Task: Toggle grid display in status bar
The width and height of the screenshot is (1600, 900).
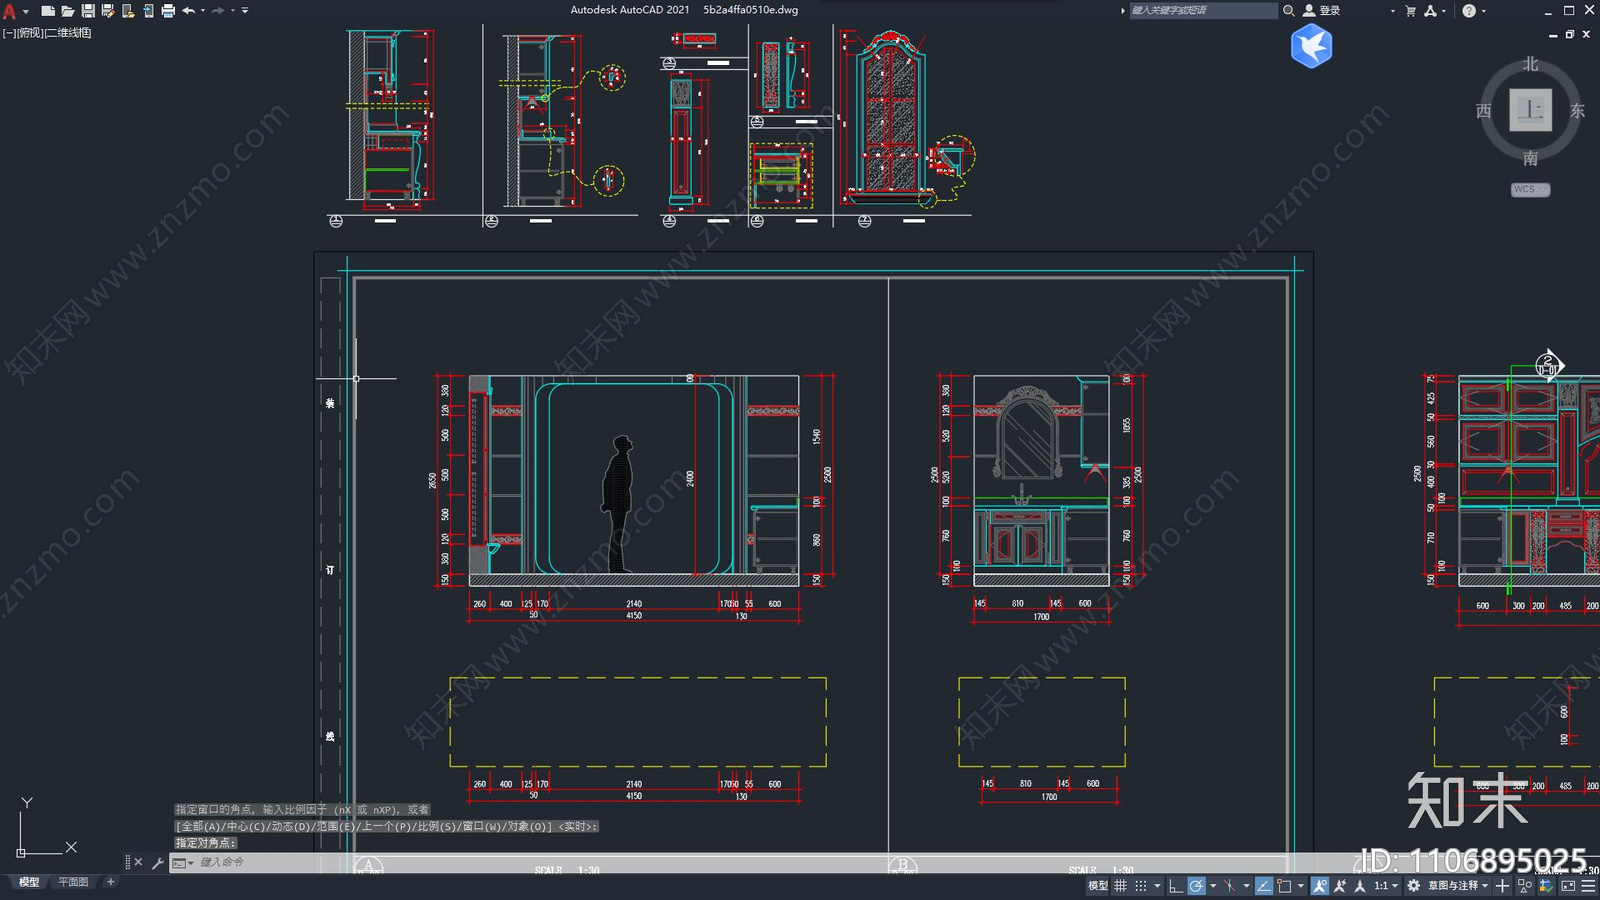Action: [1120, 886]
